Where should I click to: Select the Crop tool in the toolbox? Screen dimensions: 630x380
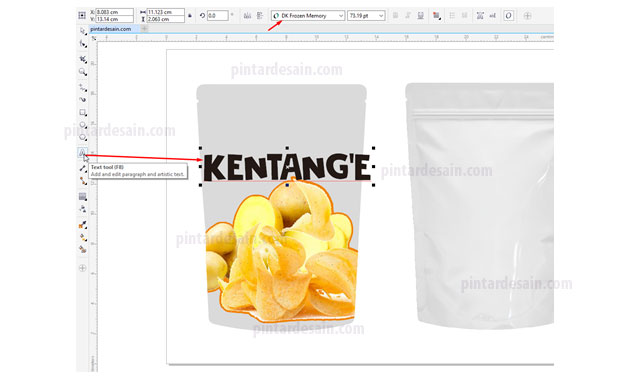(82, 59)
